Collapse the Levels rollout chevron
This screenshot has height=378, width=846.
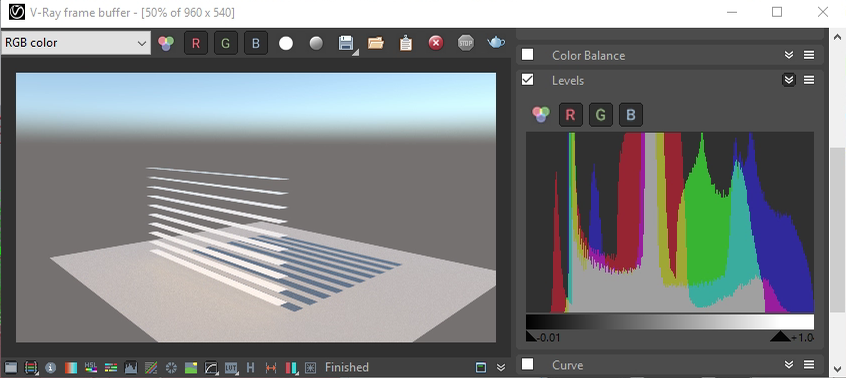(x=789, y=80)
